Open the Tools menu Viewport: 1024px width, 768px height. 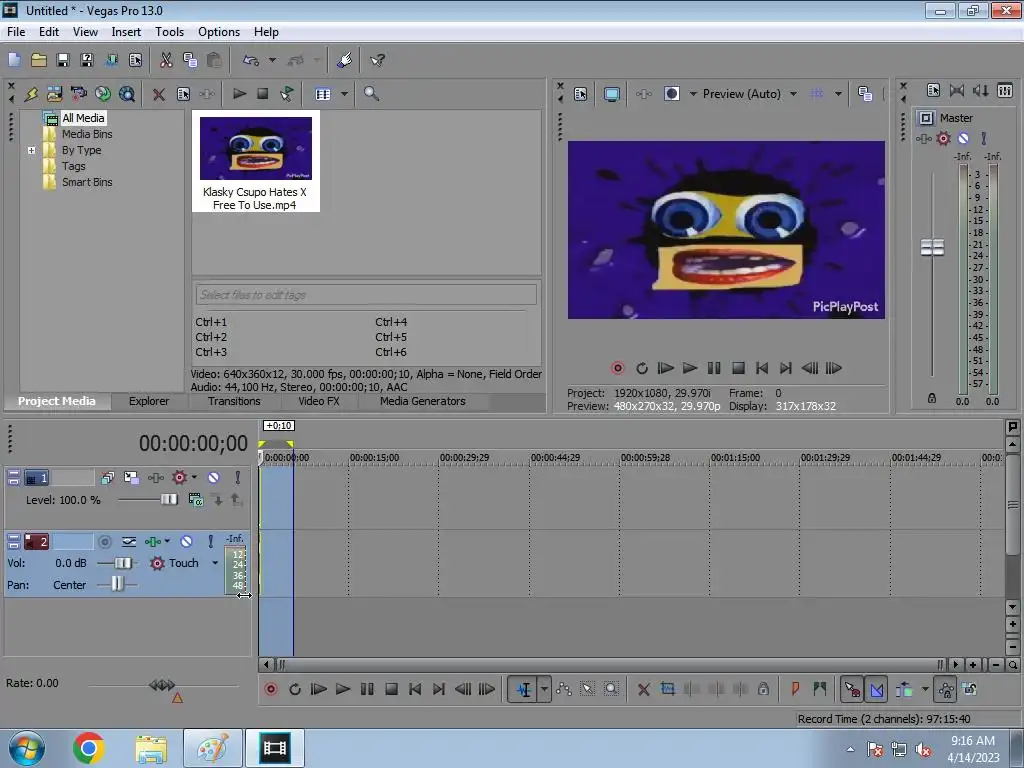(169, 32)
